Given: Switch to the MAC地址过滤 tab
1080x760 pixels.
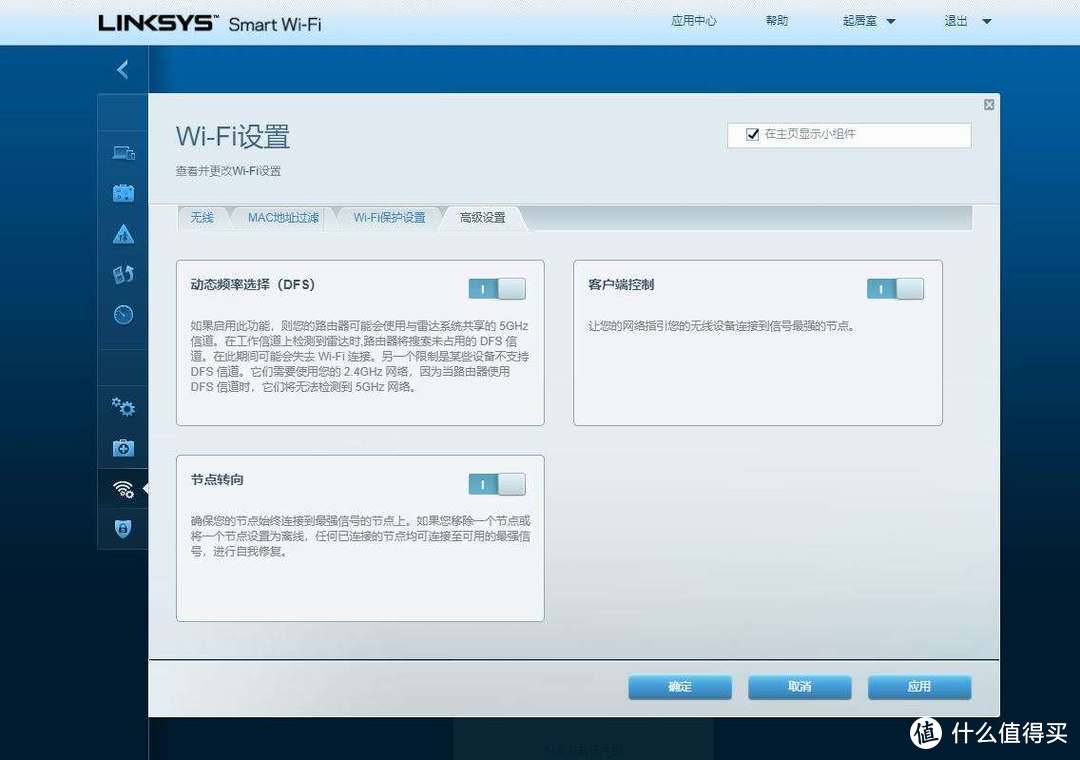Looking at the screenshot, I should click(283, 217).
